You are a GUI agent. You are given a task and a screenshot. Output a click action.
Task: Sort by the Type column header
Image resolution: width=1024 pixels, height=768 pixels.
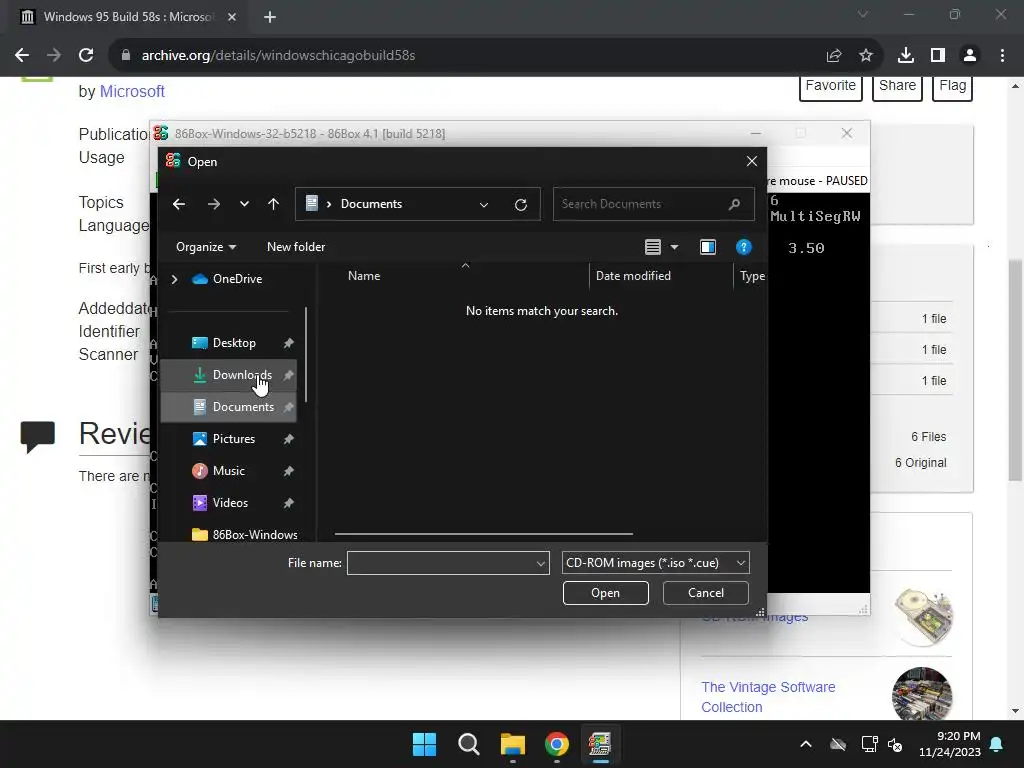[x=750, y=276]
